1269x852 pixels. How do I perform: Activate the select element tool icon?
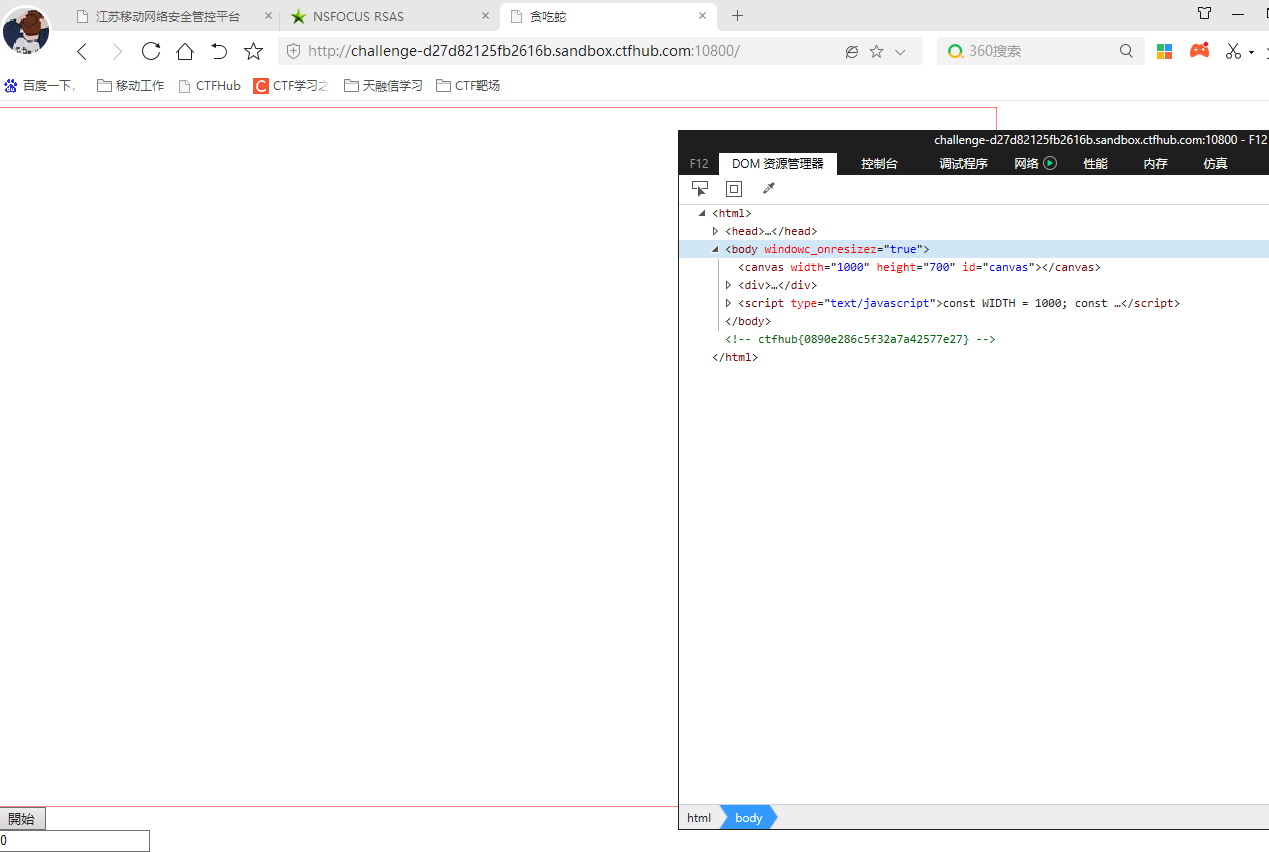click(700, 188)
